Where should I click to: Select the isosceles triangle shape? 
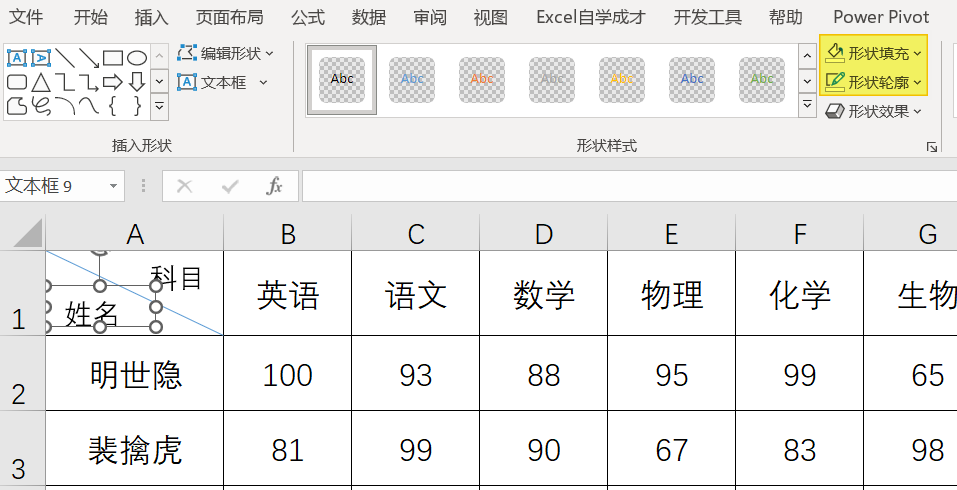pyautogui.click(x=41, y=82)
